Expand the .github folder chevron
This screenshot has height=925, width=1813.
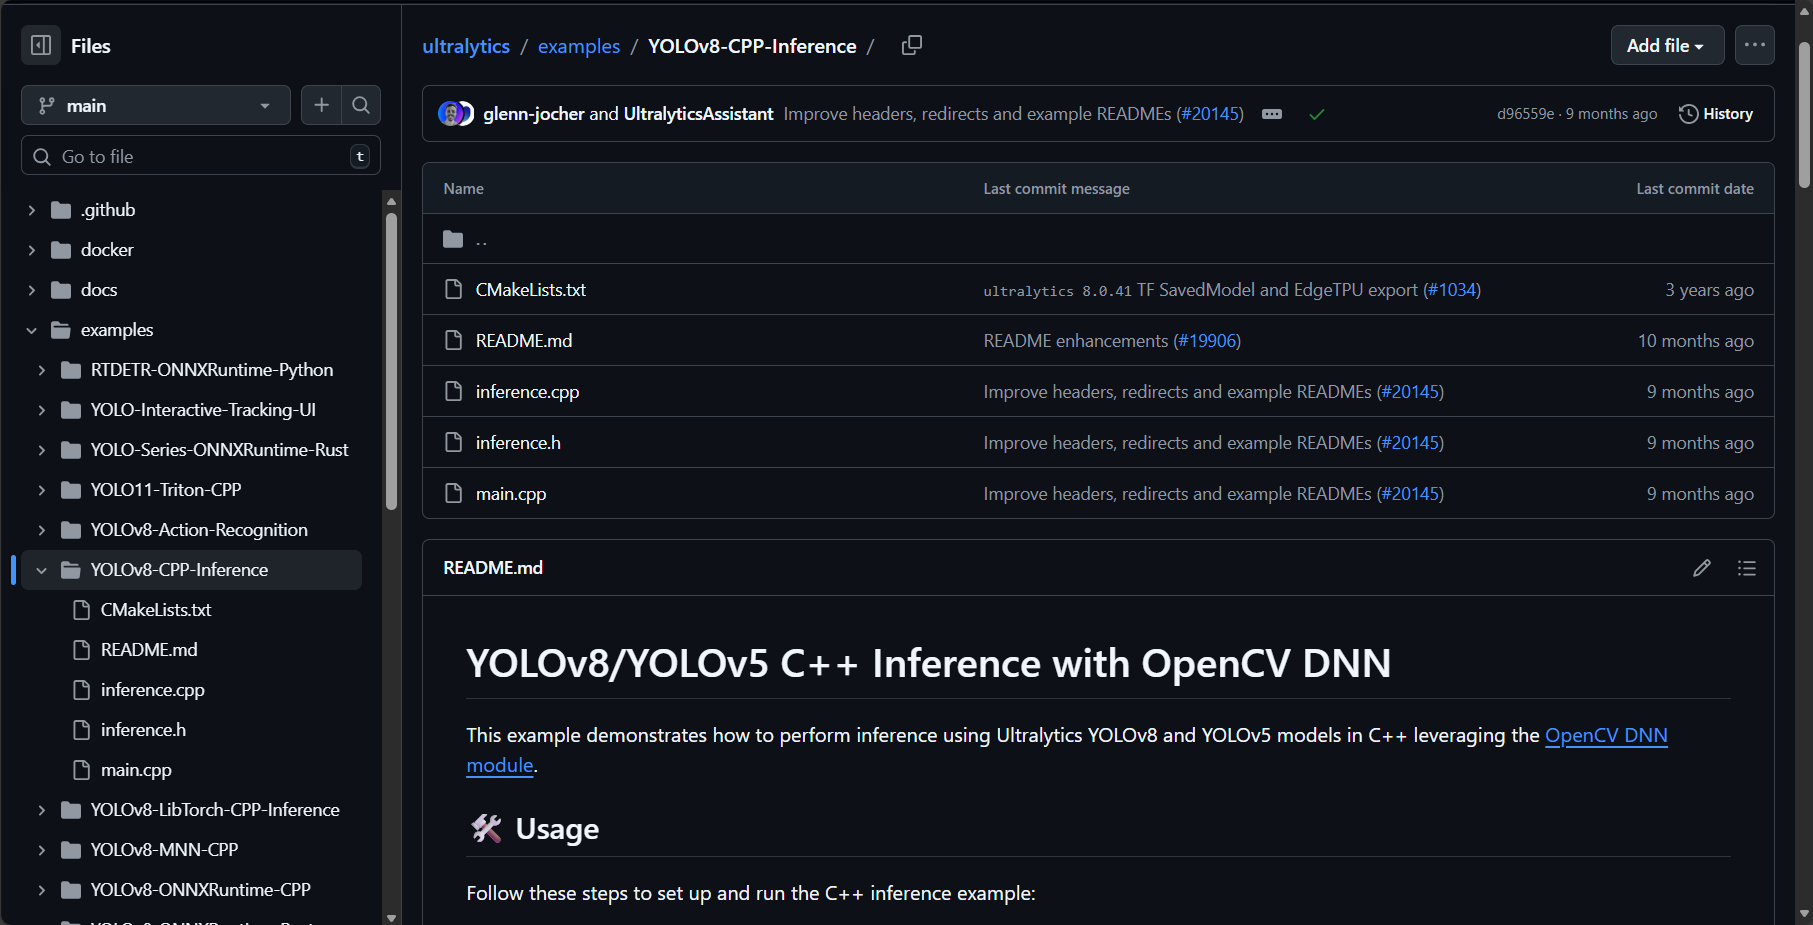click(31, 210)
